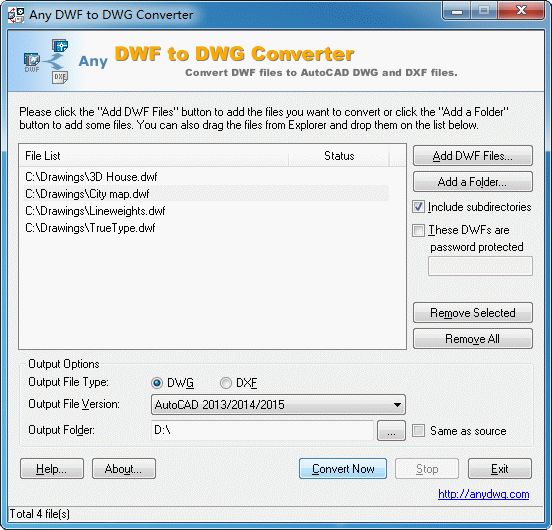Image resolution: width=552 pixels, height=530 pixels.
Task: Click the File List column header
Action: click(154, 156)
